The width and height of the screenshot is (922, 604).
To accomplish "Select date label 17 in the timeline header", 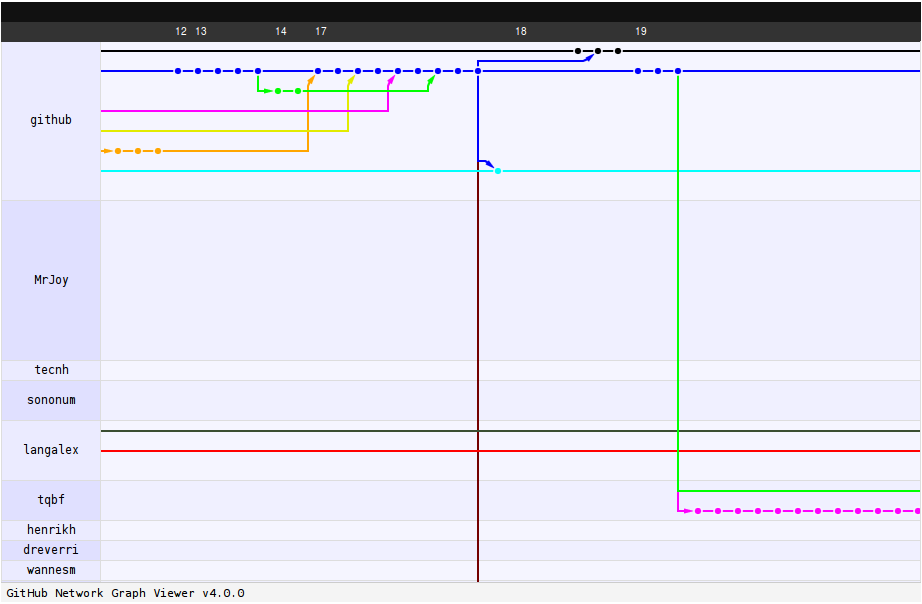I will click(x=321, y=31).
